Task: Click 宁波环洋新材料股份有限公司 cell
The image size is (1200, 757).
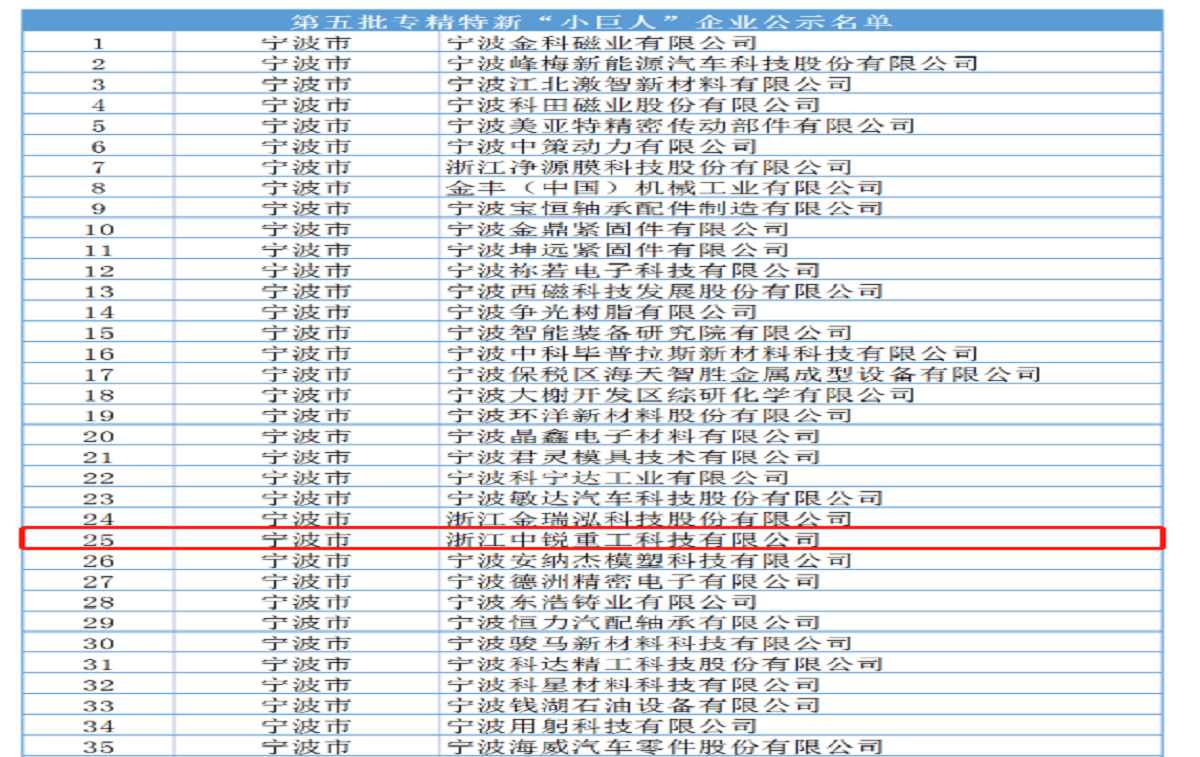Action: coord(649,415)
